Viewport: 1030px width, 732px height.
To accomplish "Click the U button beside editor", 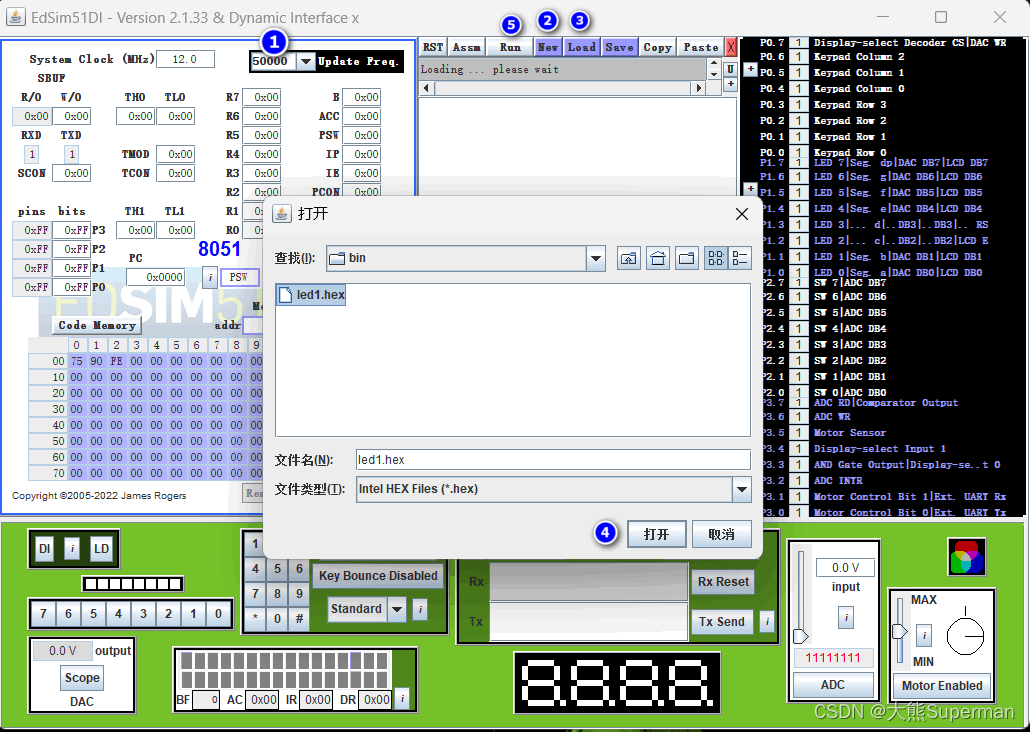I will click(730, 69).
